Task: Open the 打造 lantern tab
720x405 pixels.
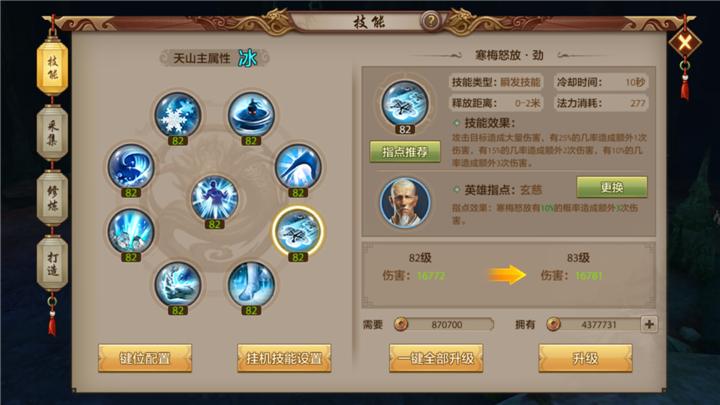Action: pos(52,263)
